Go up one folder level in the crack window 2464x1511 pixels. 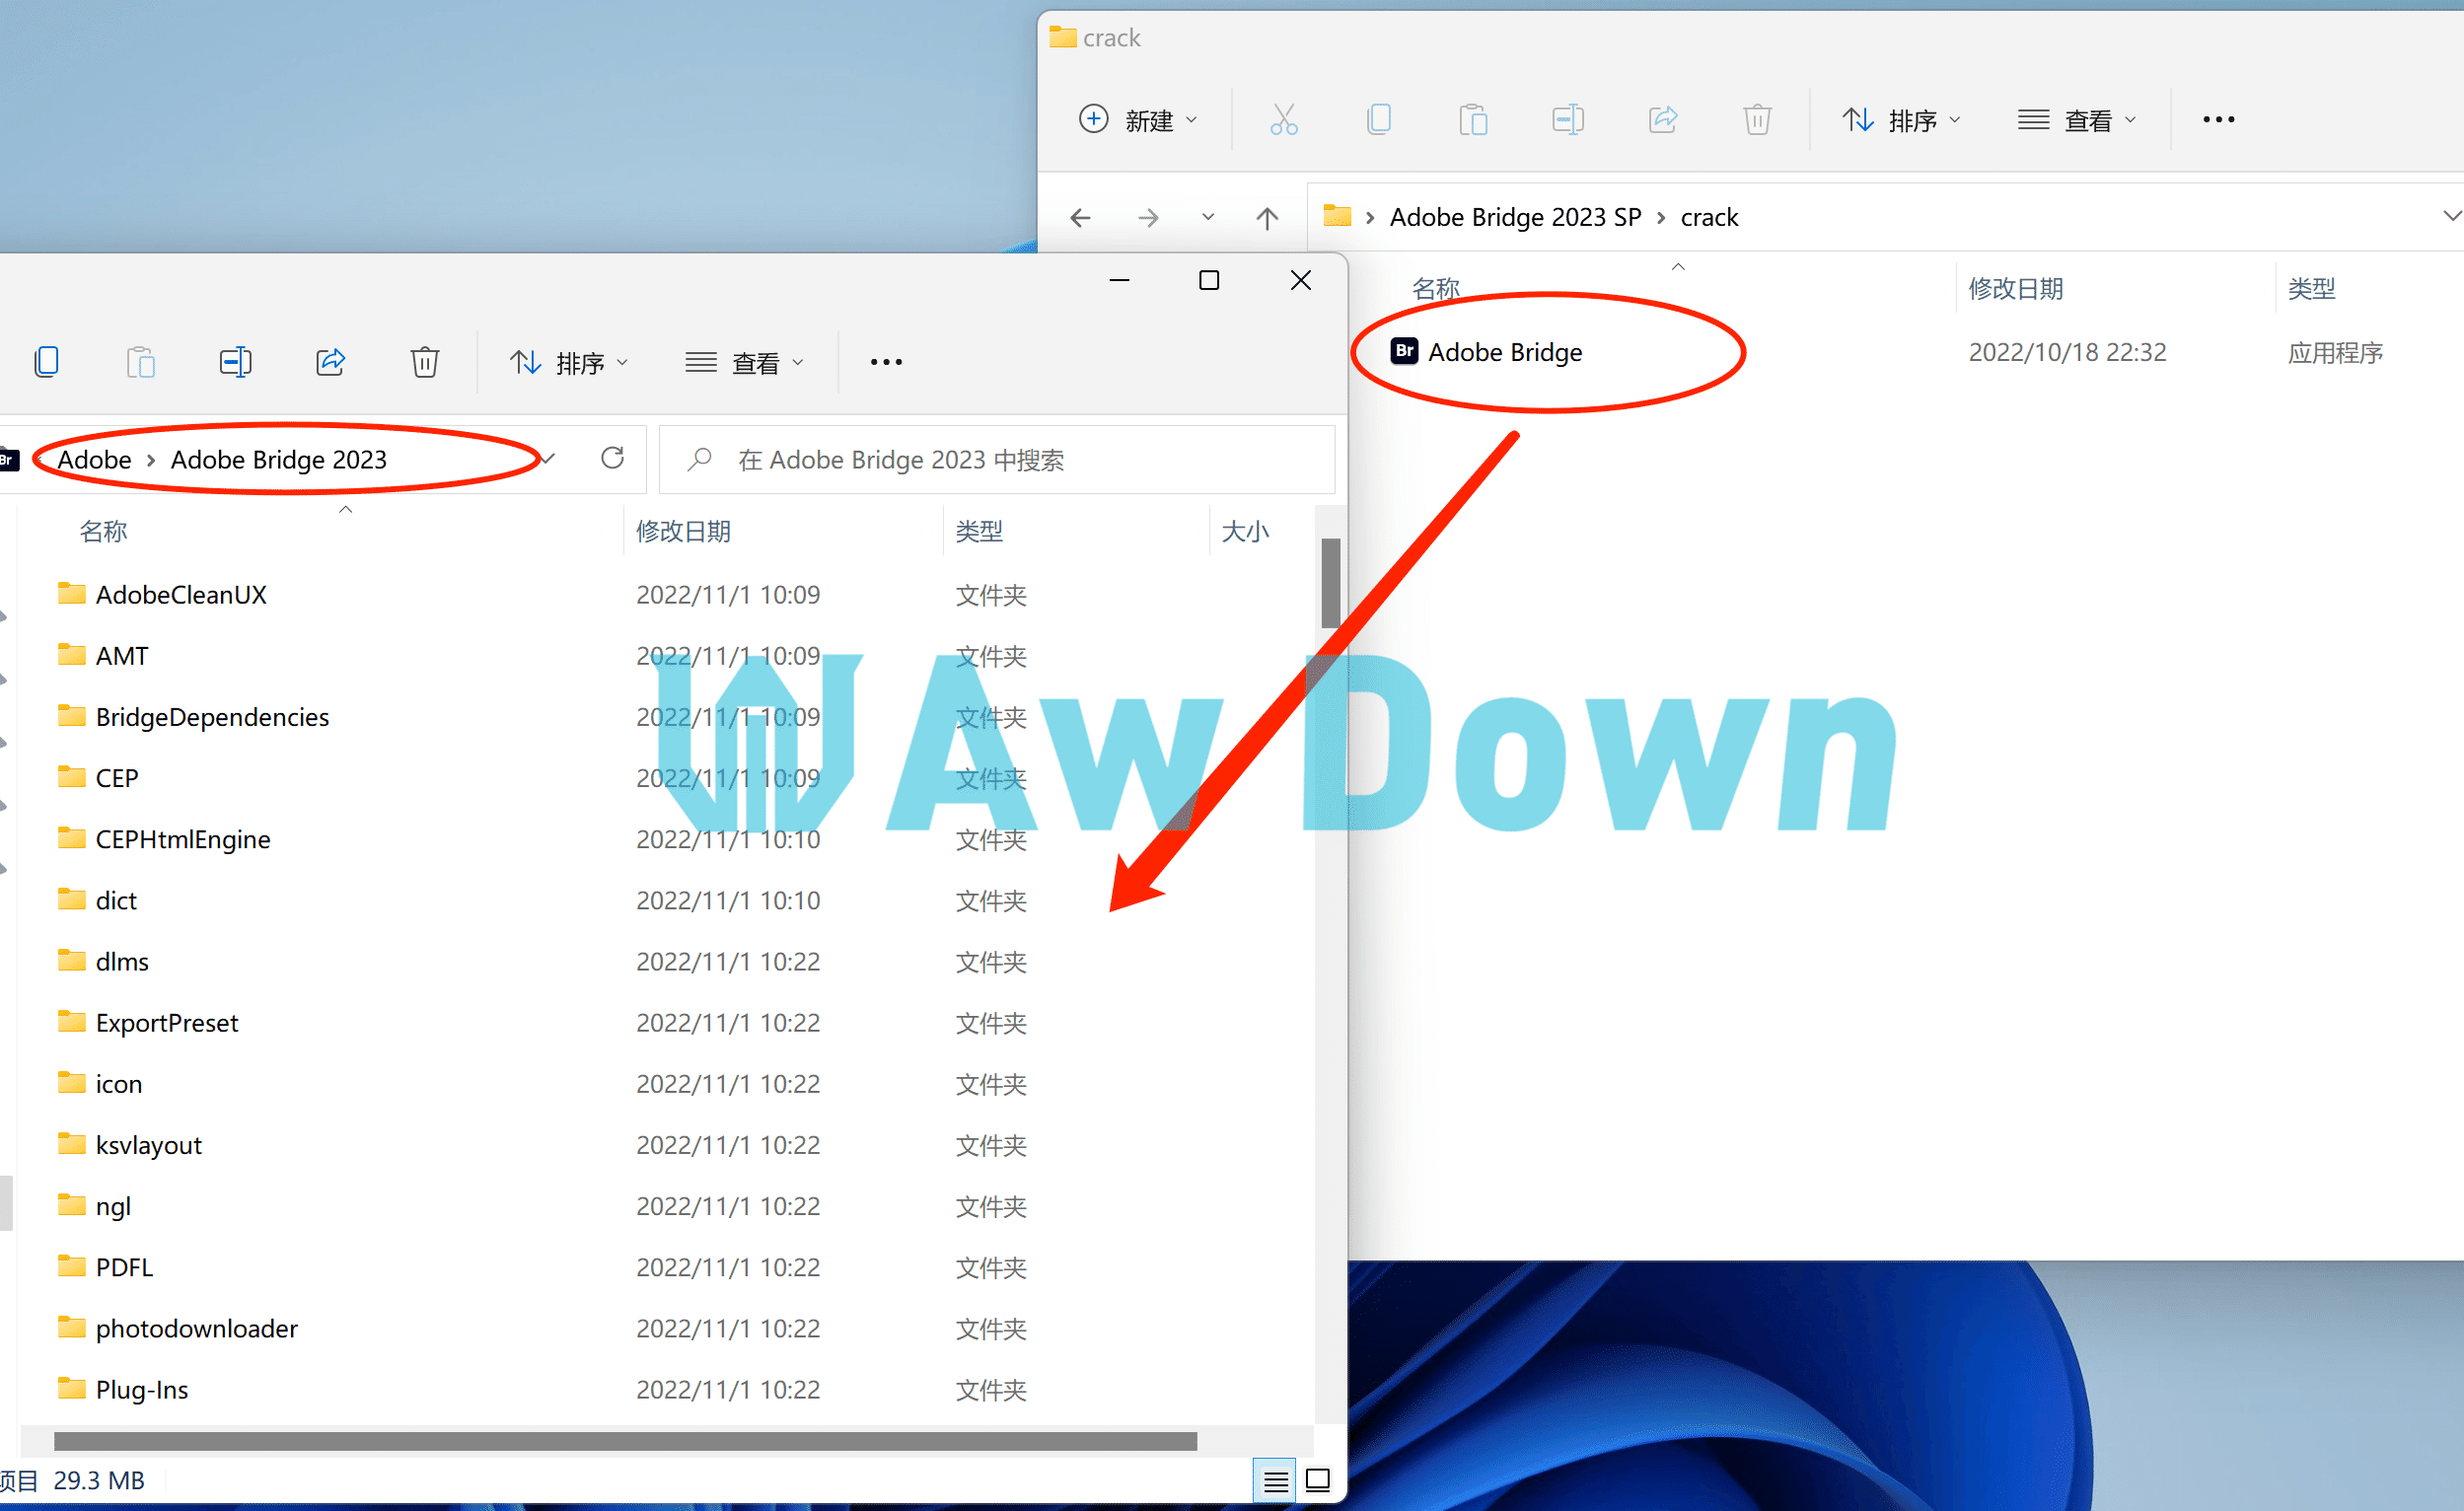(1267, 218)
